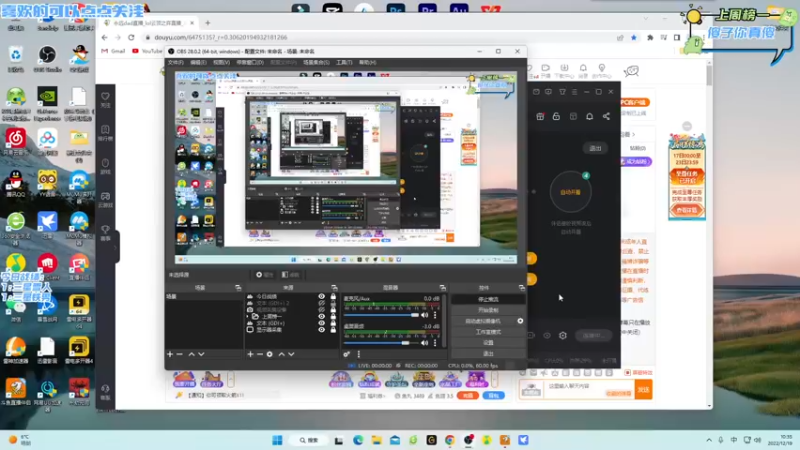The width and height of the screenshot is (800, 450).
Task: Open 桌面音频 channel three-dot options
Action: coord(435,343)
